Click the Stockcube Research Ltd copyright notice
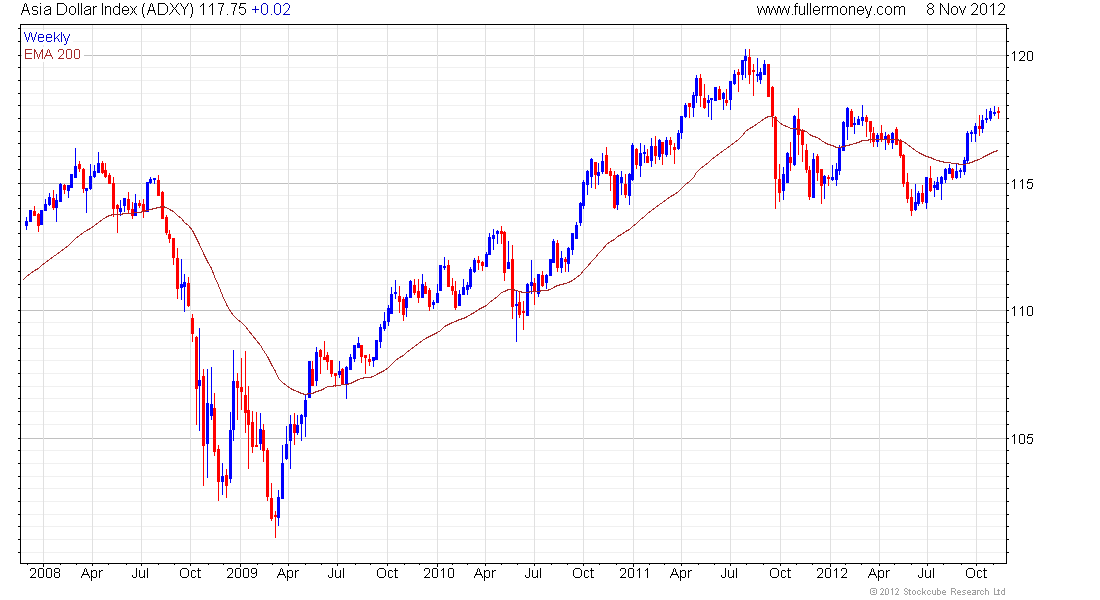 click(x=937, y=592)
